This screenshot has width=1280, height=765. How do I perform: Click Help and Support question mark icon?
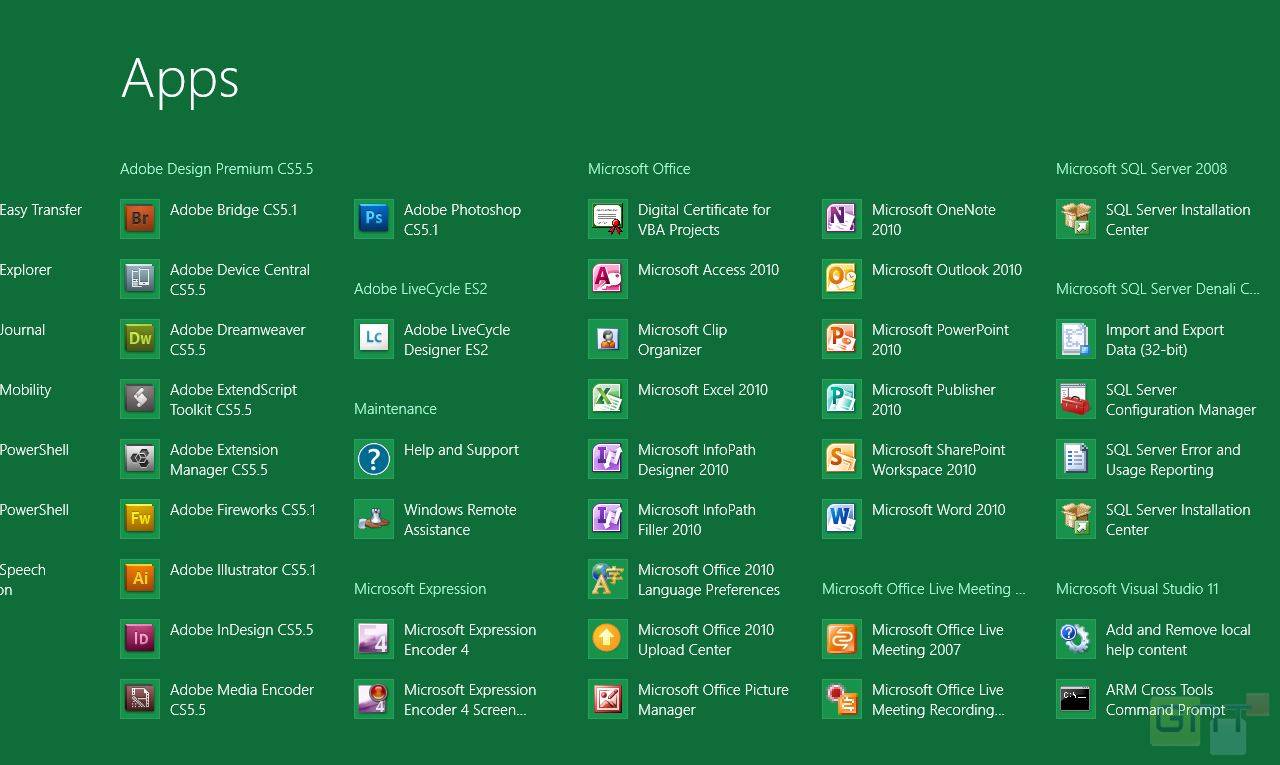[374, 459]
